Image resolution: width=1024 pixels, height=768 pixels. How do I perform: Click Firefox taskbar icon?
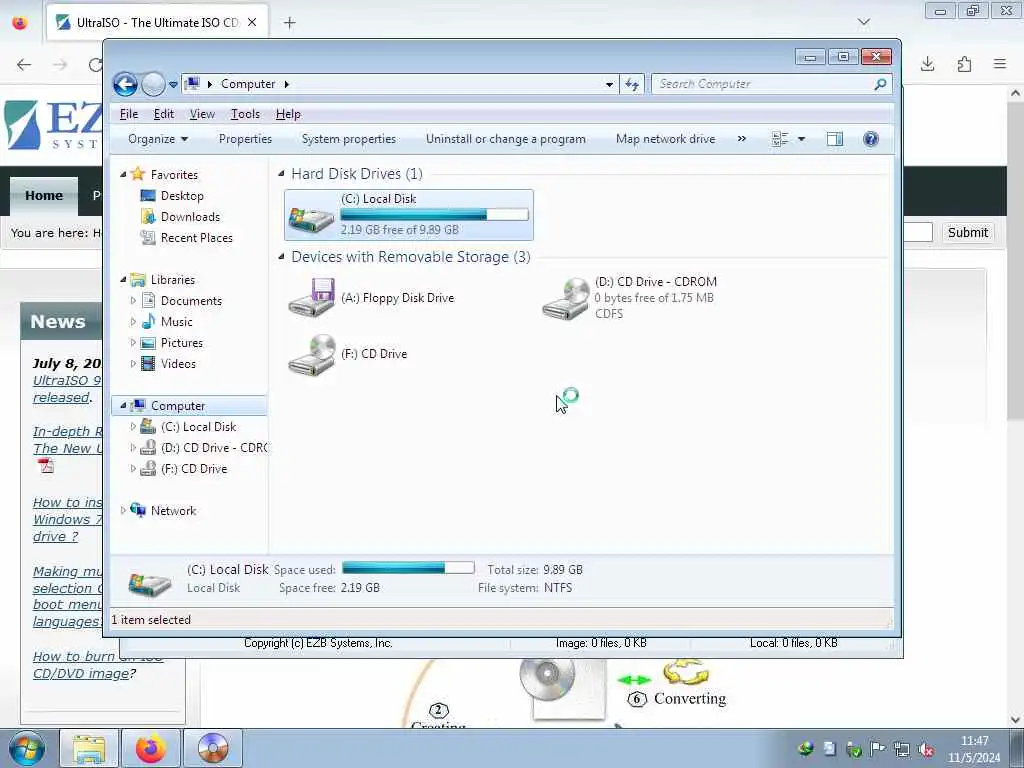click(x=151, y=748)
